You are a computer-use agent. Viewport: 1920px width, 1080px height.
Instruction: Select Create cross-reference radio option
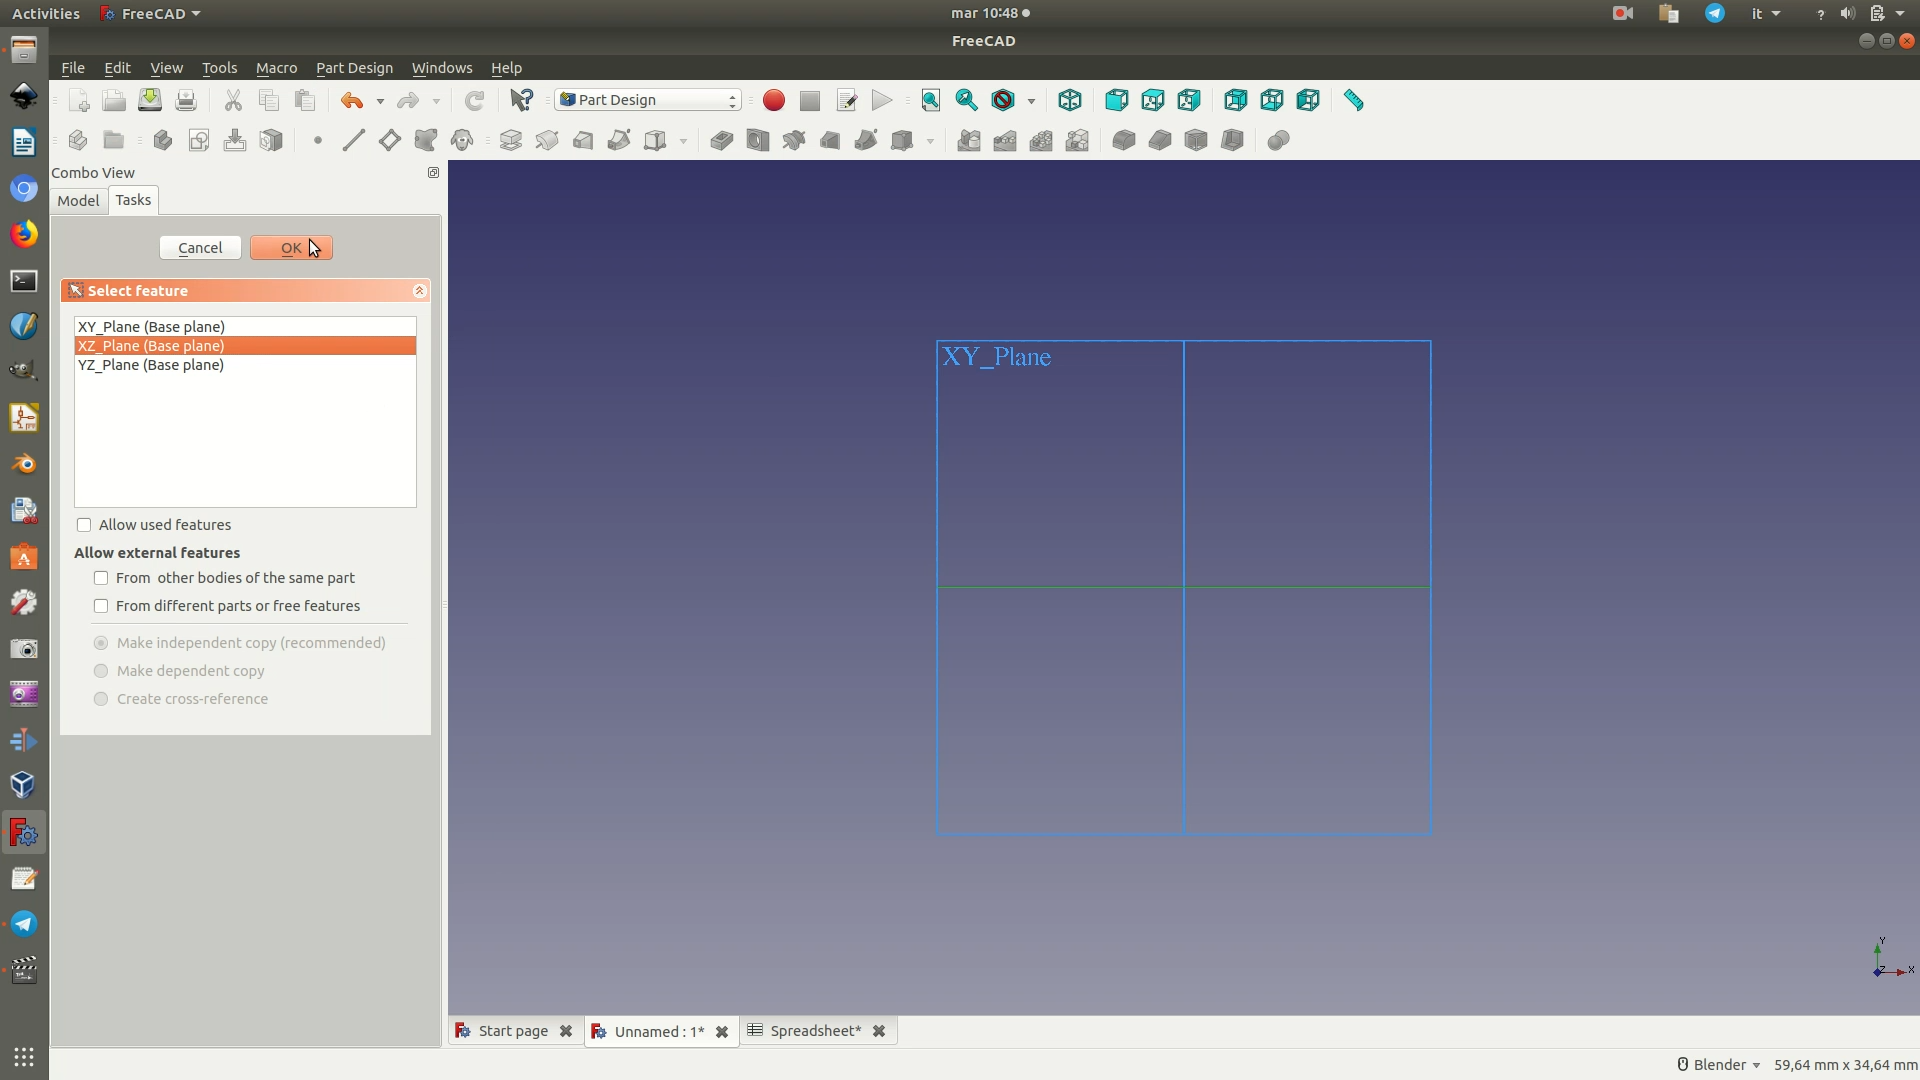(x=101, y=699)
